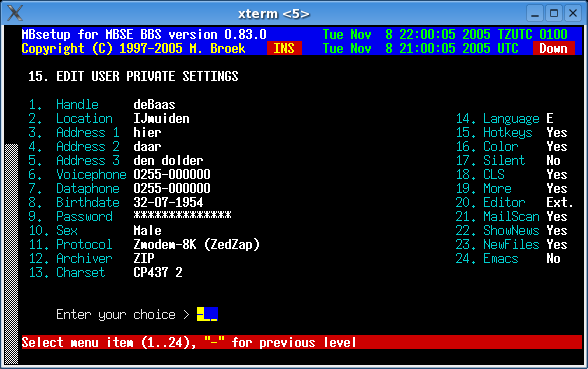588x369 pixels.
Task: Click the archiver value 'ZIP'
Action: tap(144, 258)
